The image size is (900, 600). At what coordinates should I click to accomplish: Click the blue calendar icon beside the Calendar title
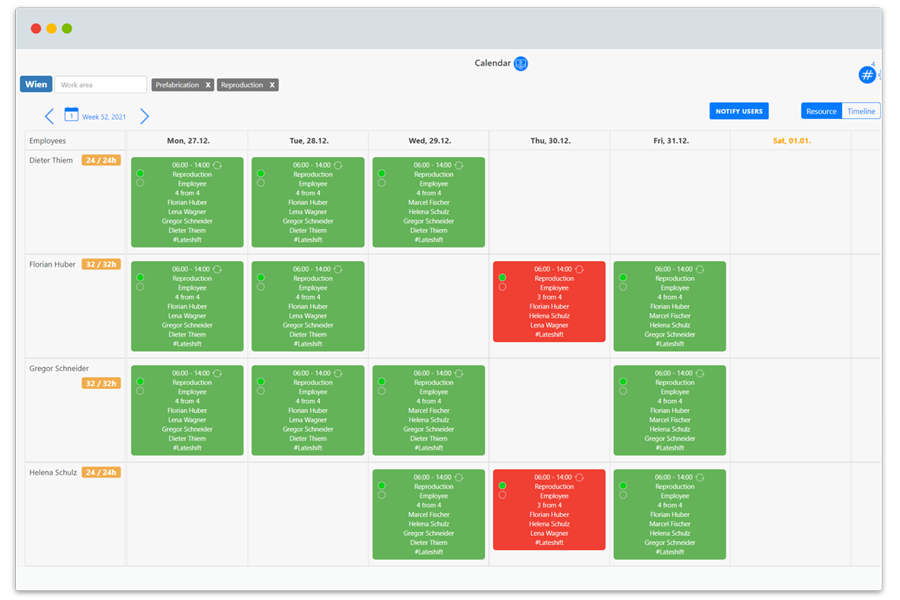pos(518,62)
